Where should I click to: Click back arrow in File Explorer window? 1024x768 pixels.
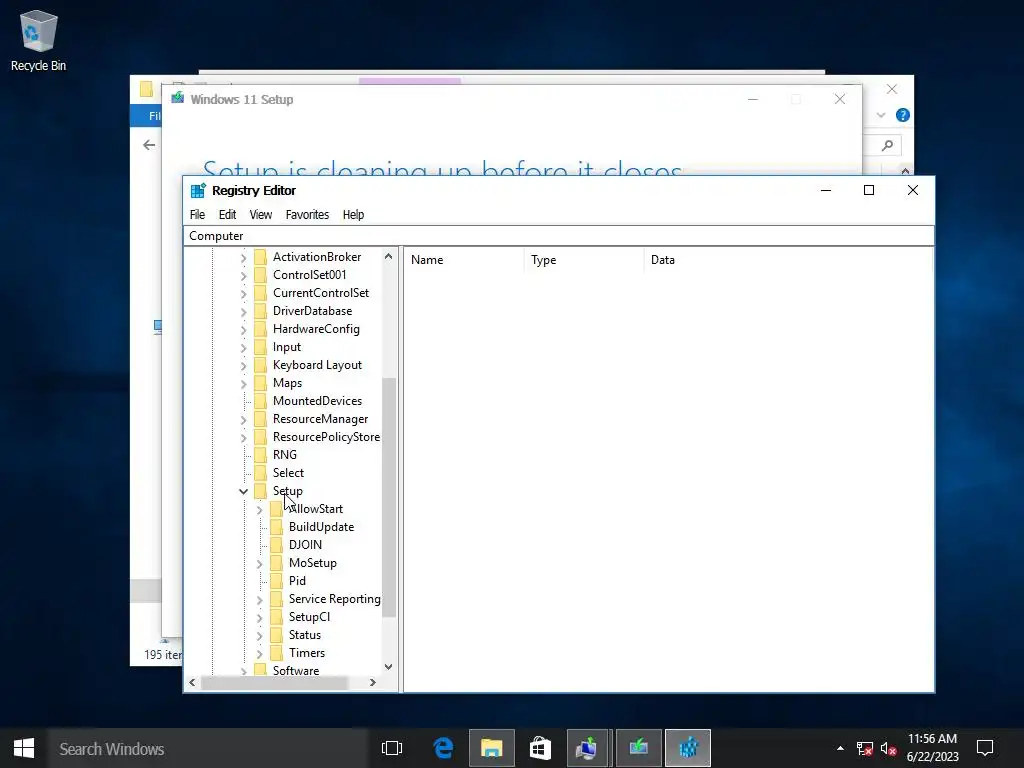point(150,145)
